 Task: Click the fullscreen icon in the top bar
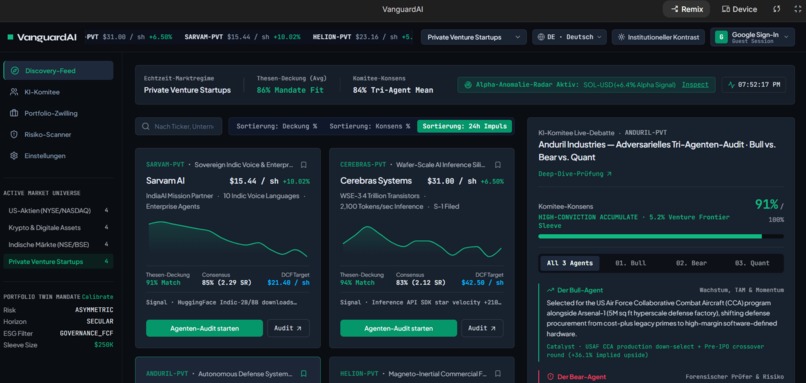pos(797,9)
